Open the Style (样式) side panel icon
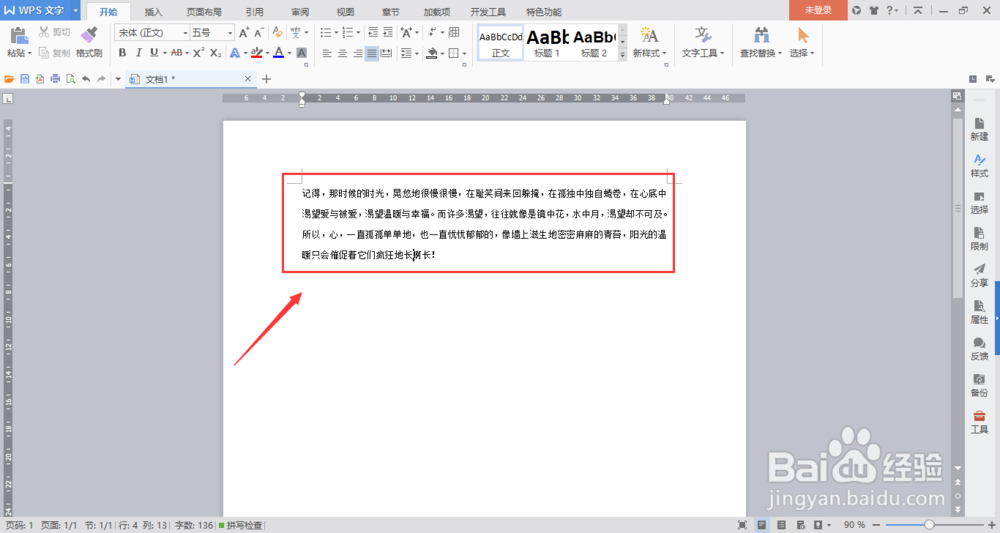Viewport: 1000px width, 533px height. click(x=979, y=166)
